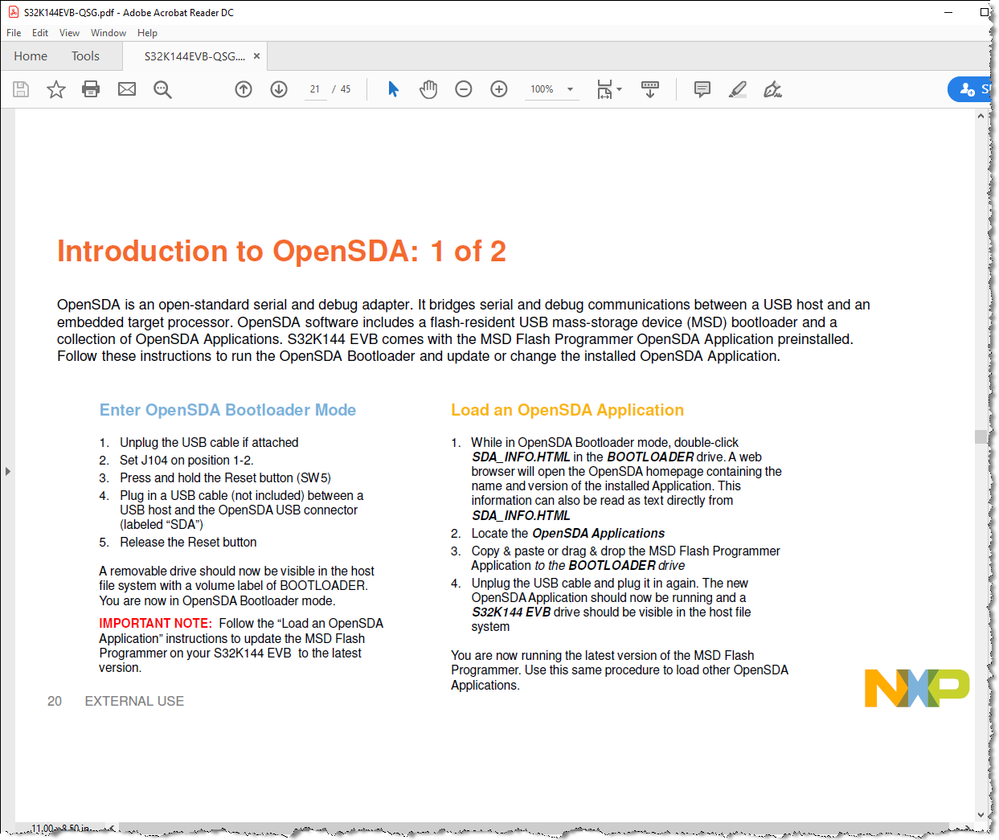
Task: Switch to the Home tab
Action: [30, 56]
